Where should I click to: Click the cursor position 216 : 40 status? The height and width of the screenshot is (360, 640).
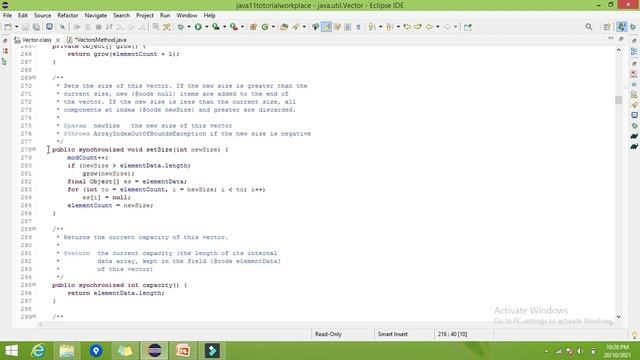click(452, 334)
